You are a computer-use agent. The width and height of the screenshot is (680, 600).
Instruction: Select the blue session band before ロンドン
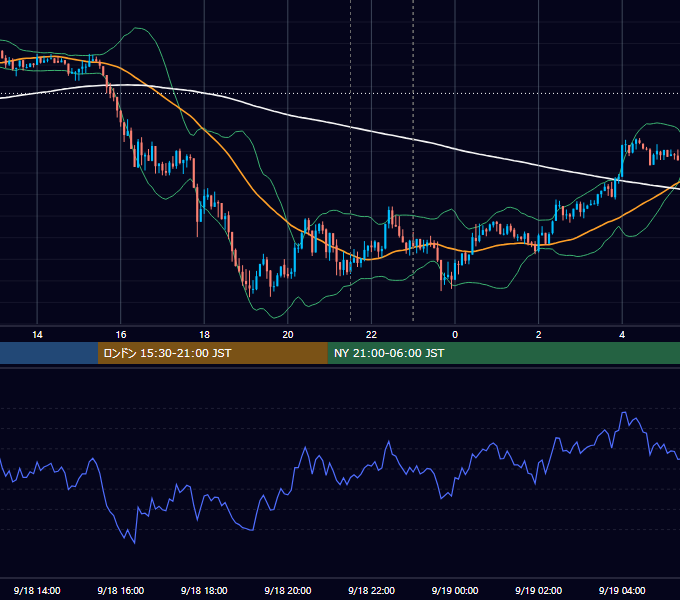coord(49,353)
